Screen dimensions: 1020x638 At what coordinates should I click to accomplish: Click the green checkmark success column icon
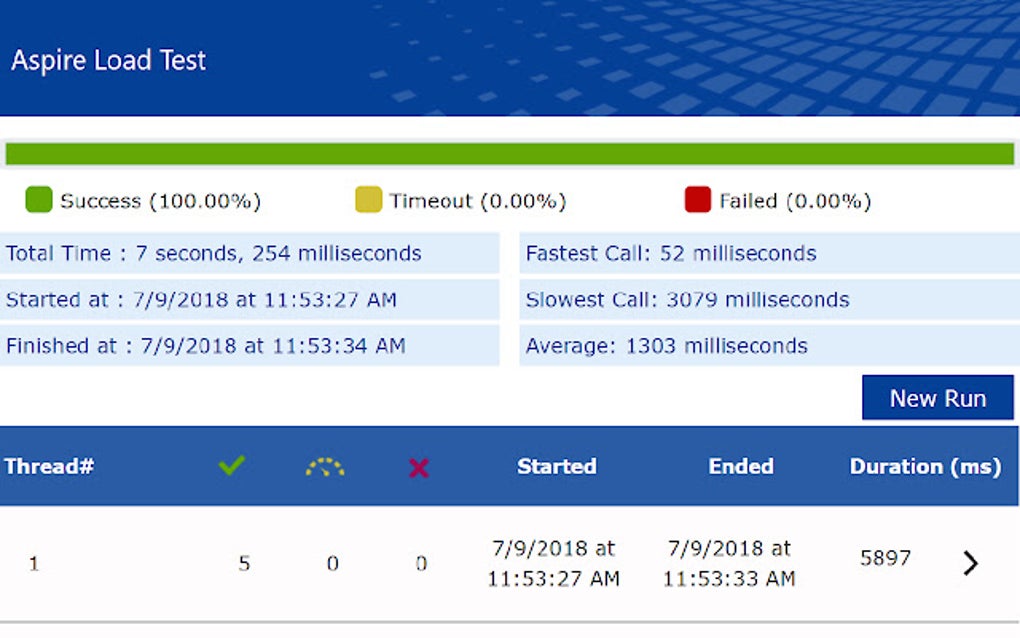232,466
